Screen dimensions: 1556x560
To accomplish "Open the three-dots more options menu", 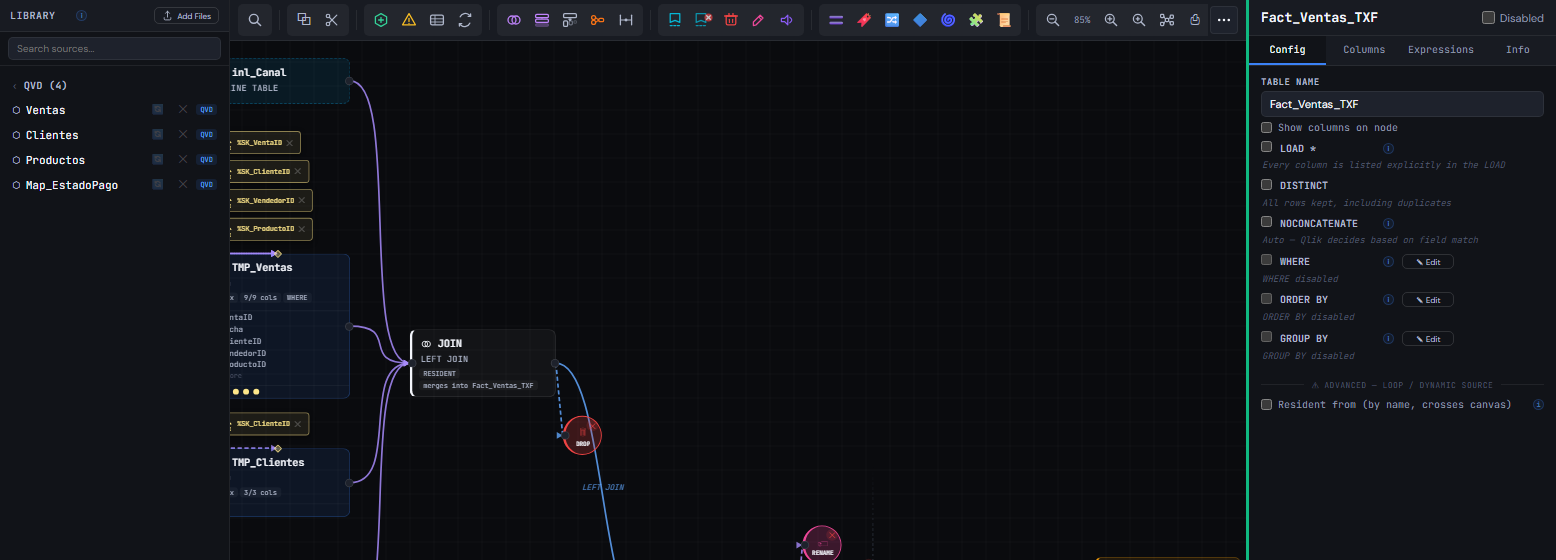I will [x=1224, y=20].
